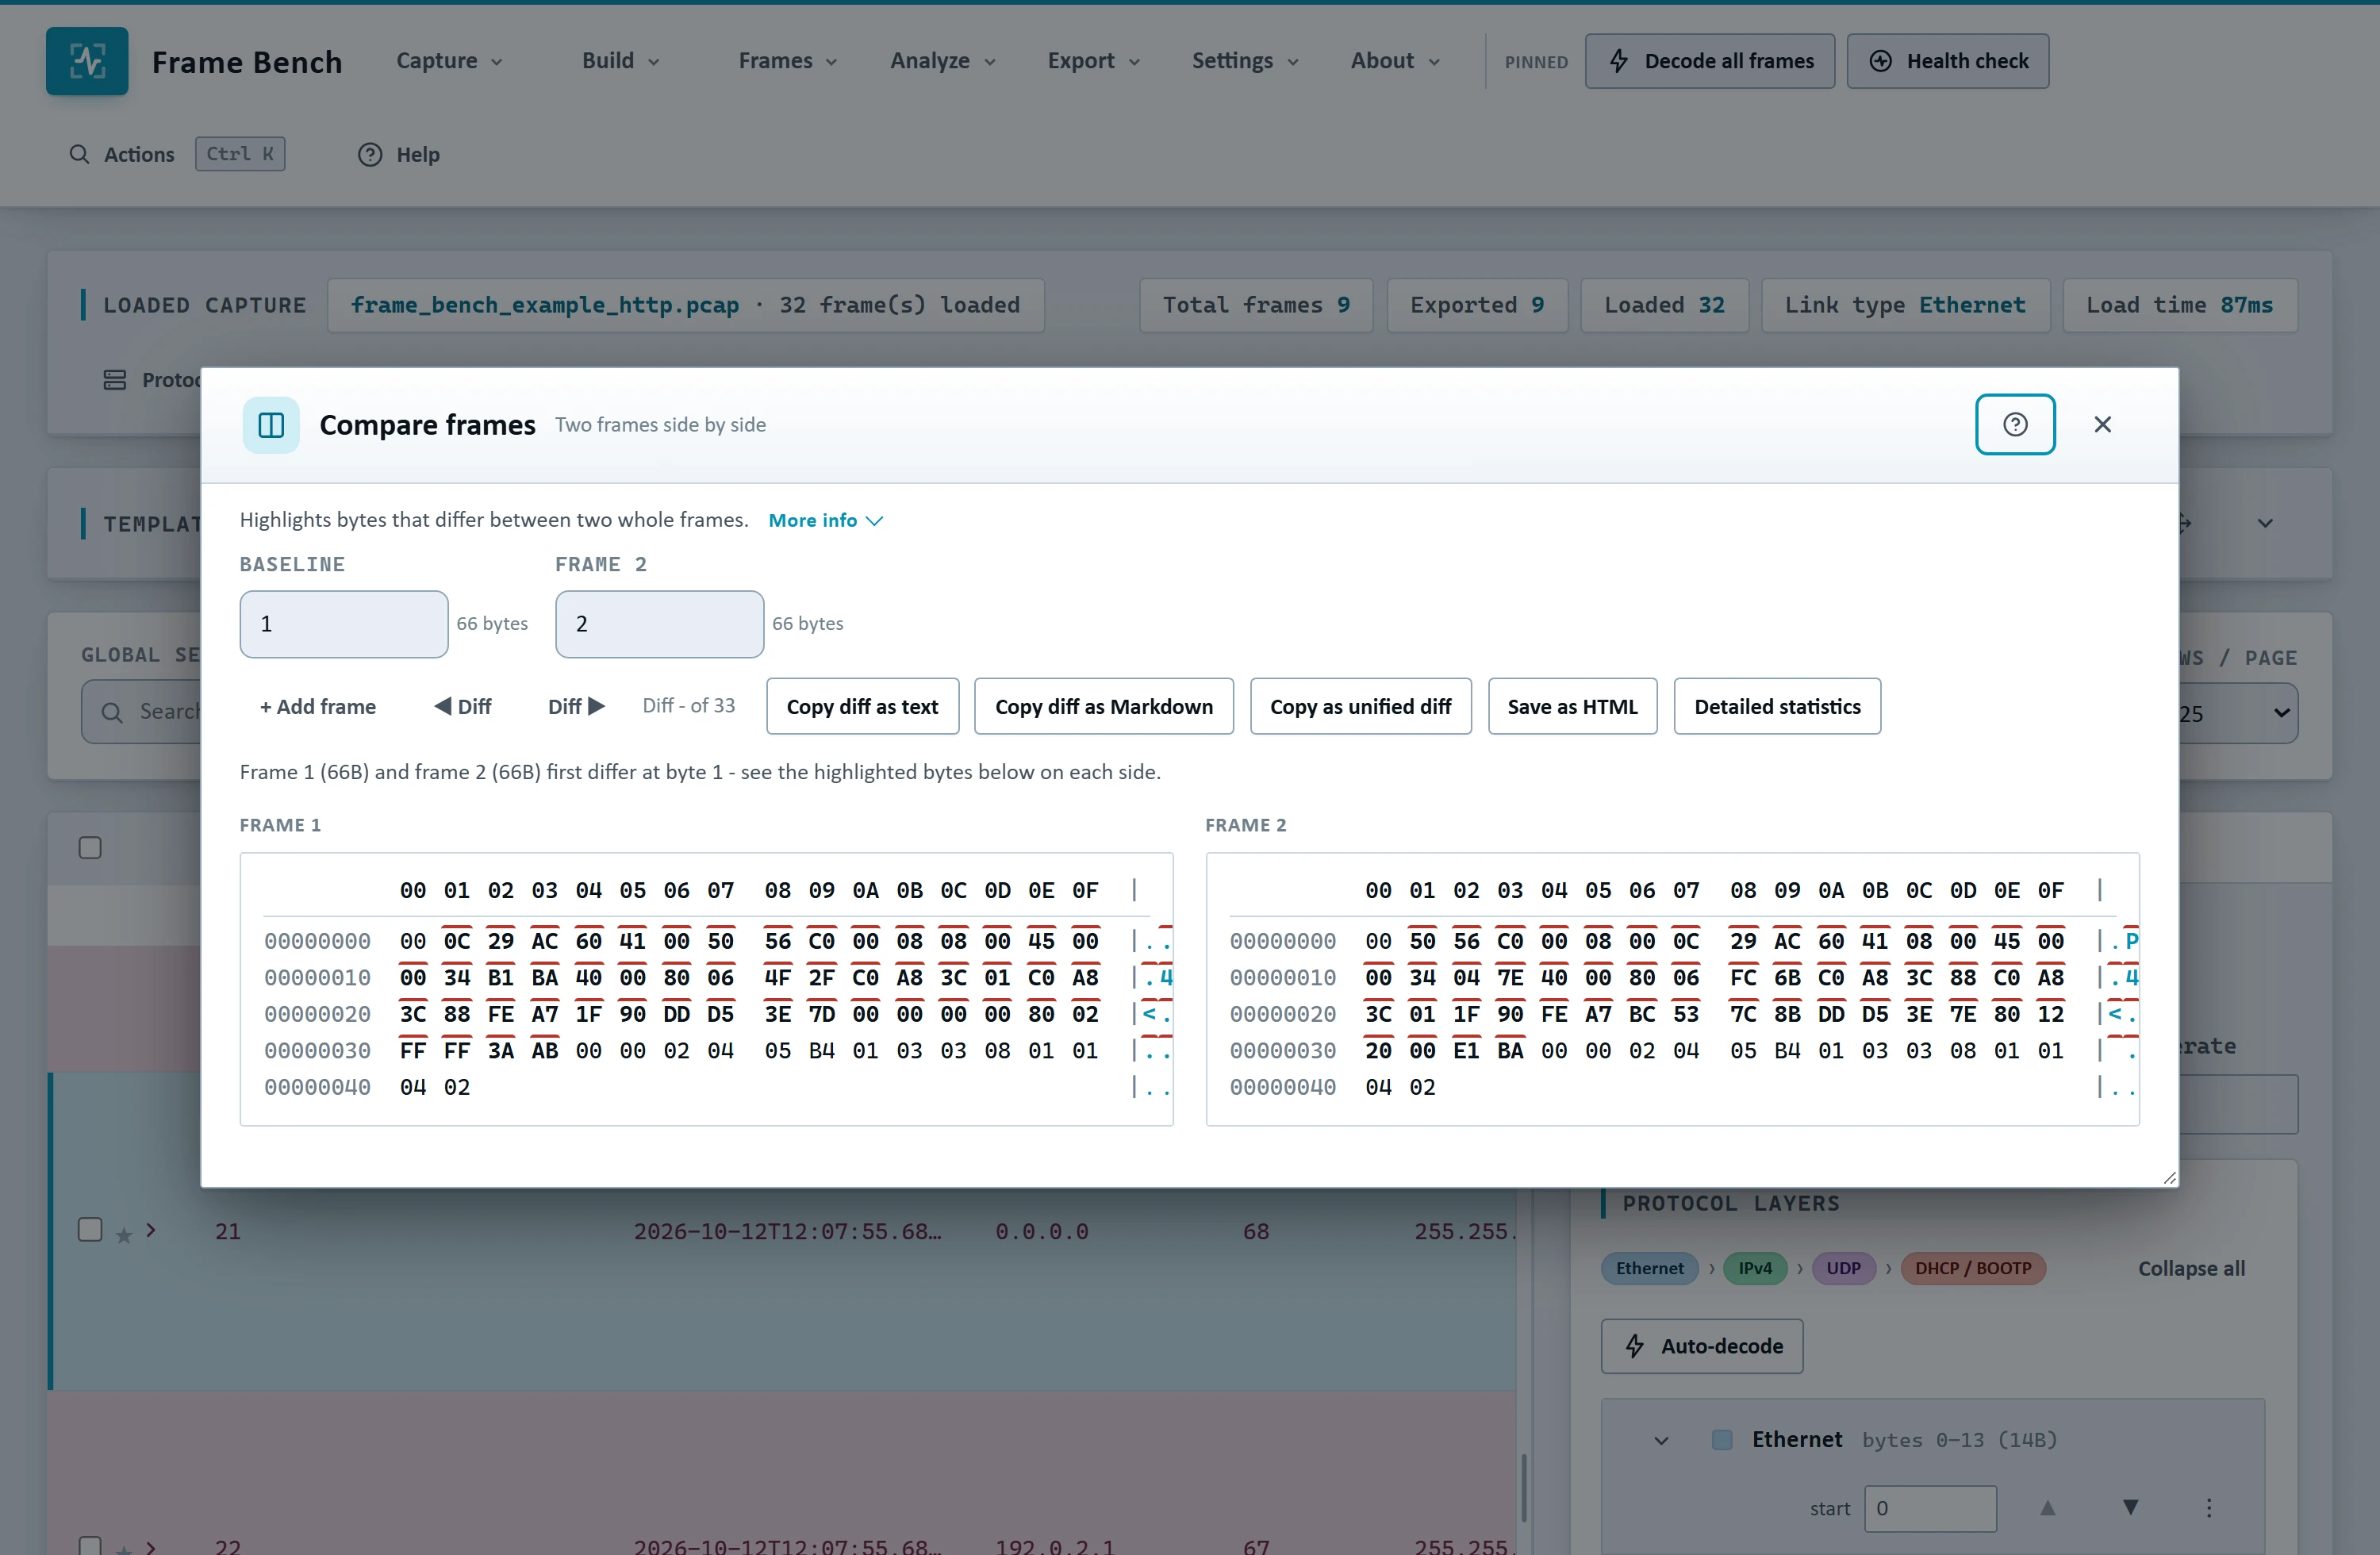
Task: Move Ethernet layer start down
Action: [2130, 1507]
